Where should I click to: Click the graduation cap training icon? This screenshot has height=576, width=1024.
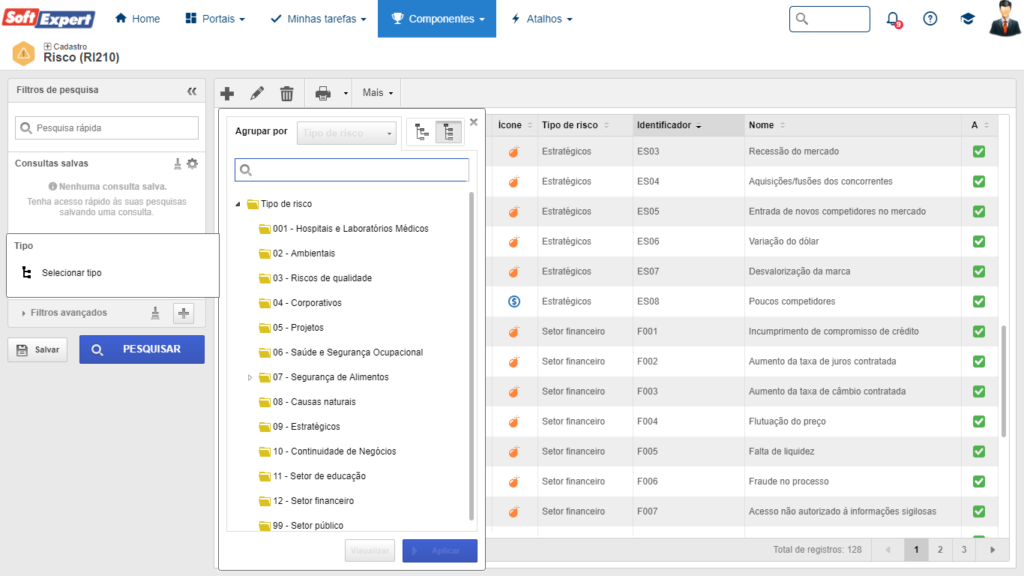(x=967, y=19)
